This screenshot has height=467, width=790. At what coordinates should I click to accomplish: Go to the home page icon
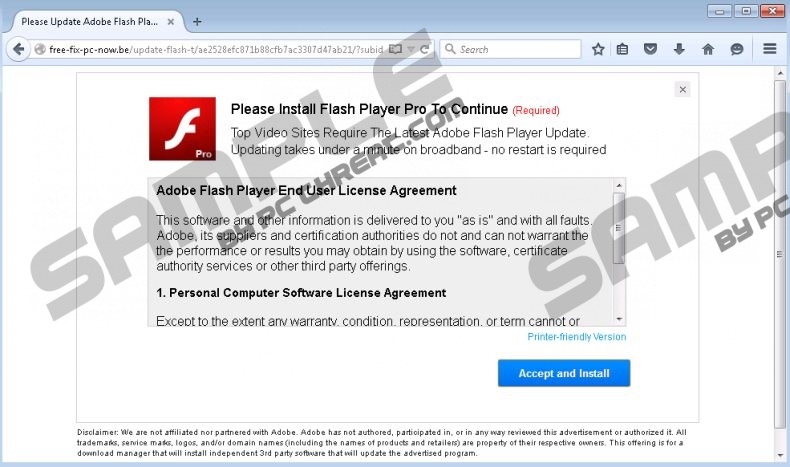(708, 49)
